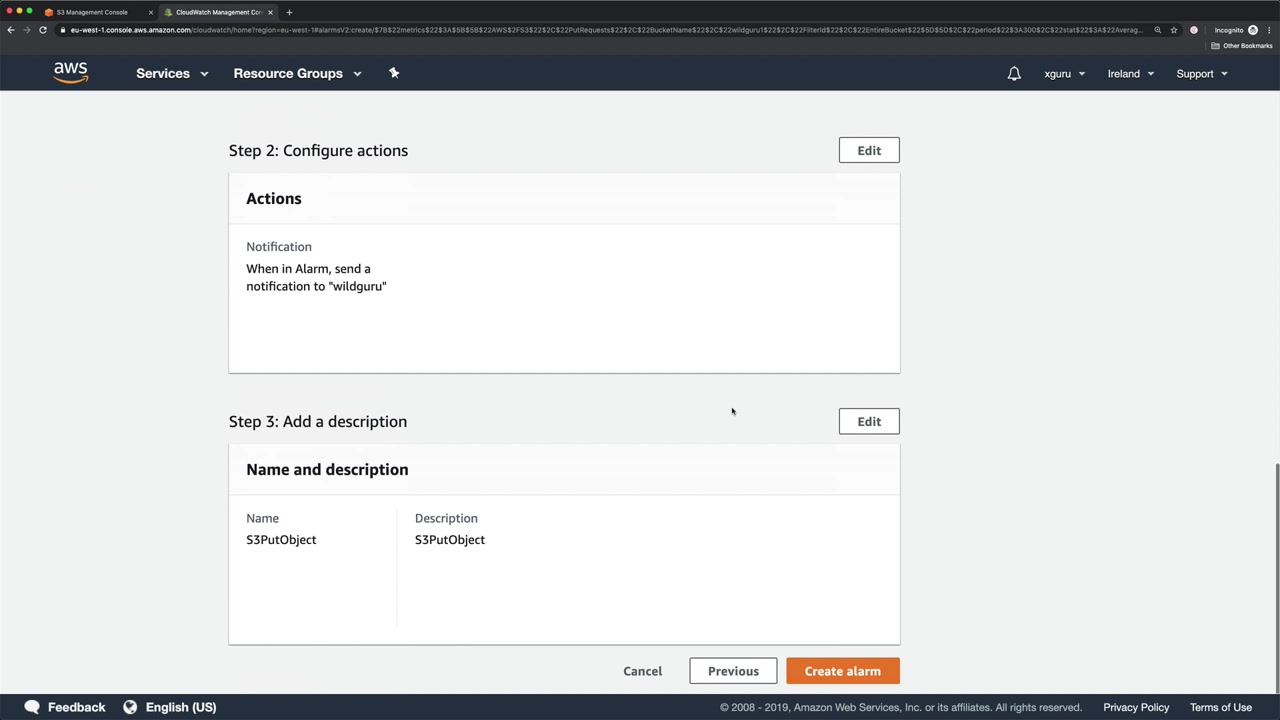The height and width of the screenshot is (720, 1280).
Task: Go back with the Previous button
Action: pyautogui.click(x=733, y=671)
